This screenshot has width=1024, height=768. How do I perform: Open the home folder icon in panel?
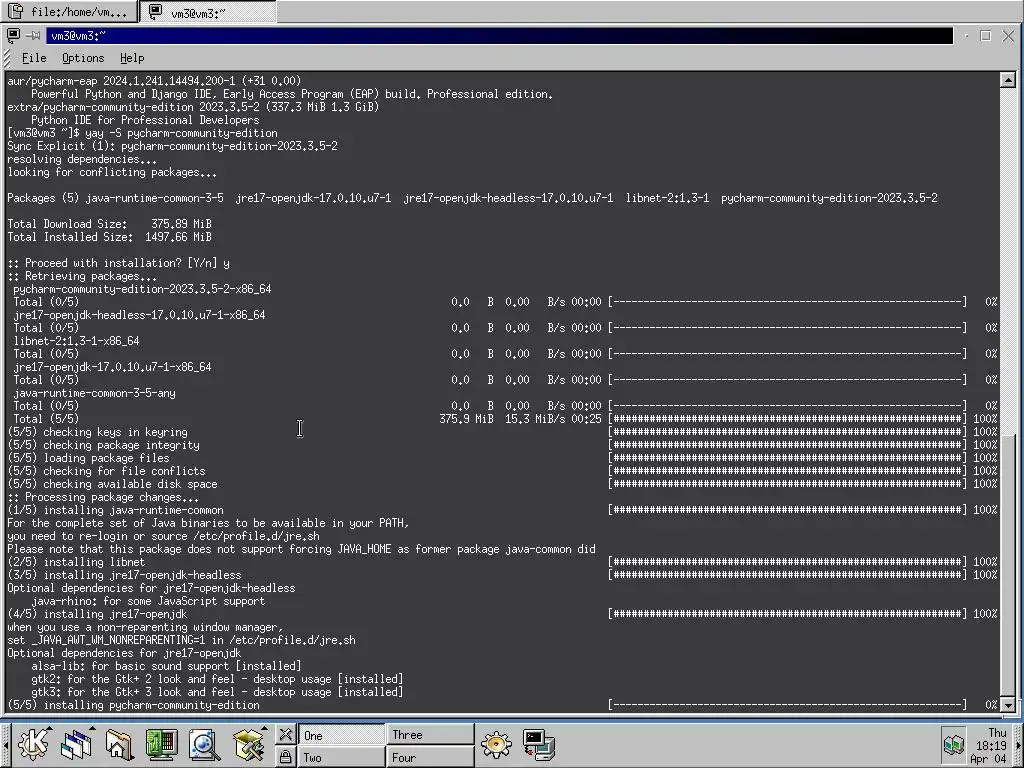pyautogui.click(x=119, y=745)
